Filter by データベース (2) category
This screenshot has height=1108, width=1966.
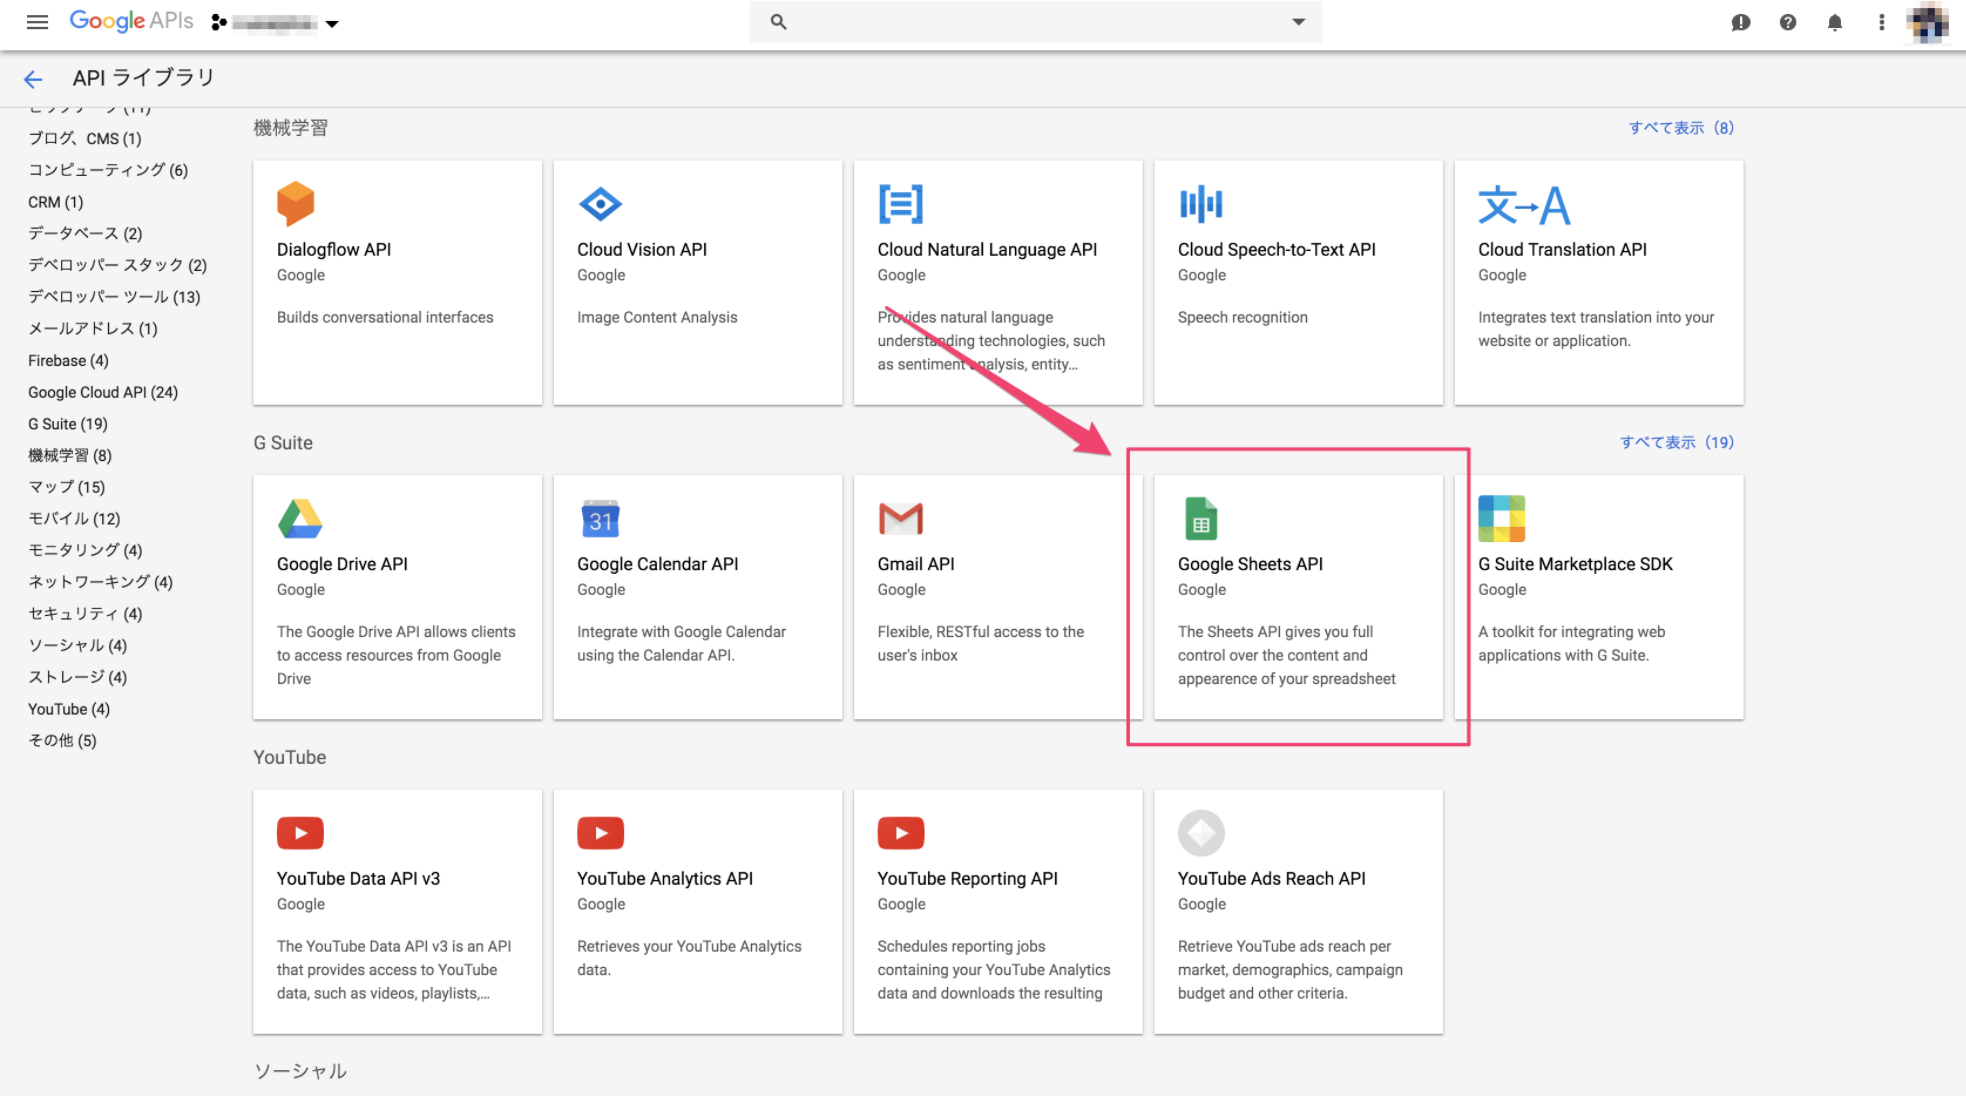pyautogui.click(x=85, y=234)
